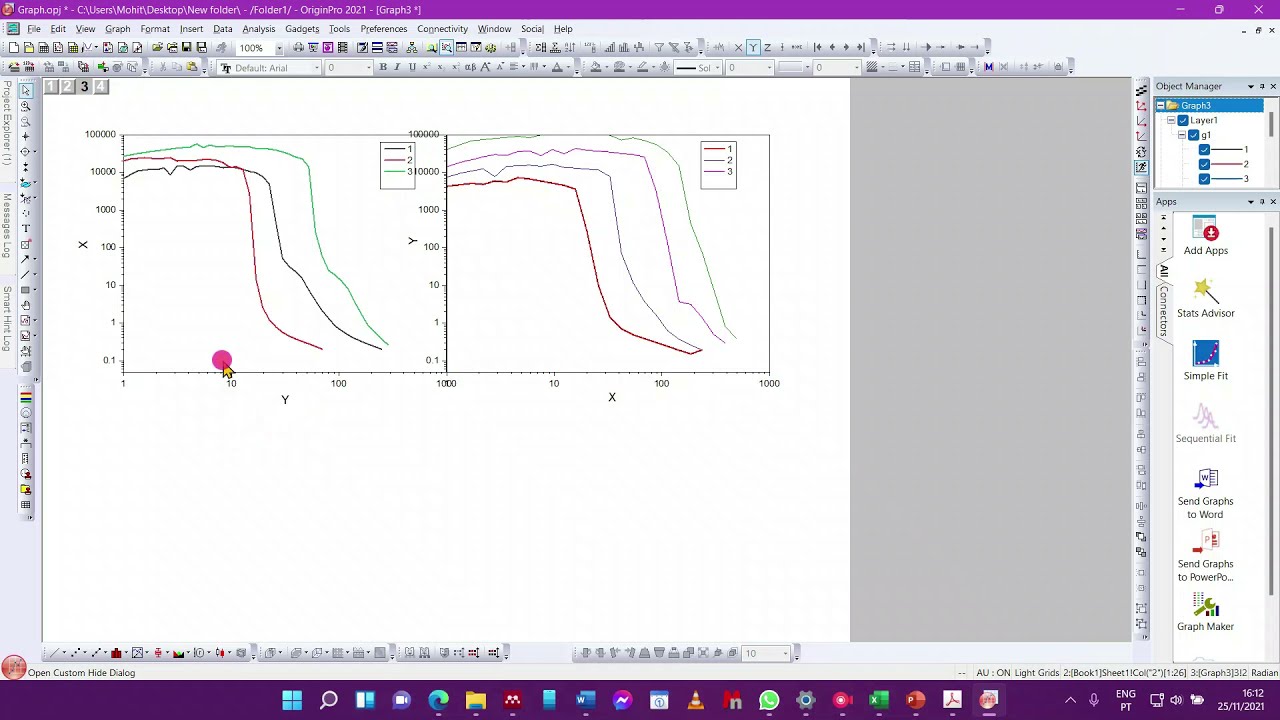Viewport: 1280px width, 720px height.
Task: Click the Paste icon in toolbar
Action: [x=192, y=67]
